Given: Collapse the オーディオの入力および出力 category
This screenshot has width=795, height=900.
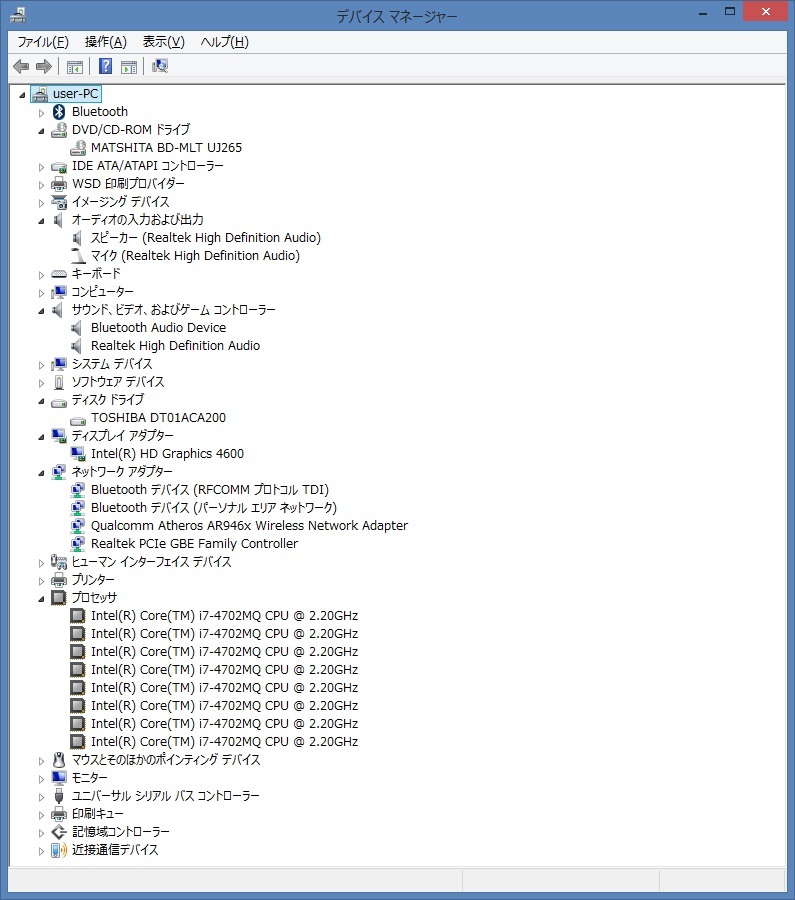Looking at the screenshot, I should (x=41, y=221).
